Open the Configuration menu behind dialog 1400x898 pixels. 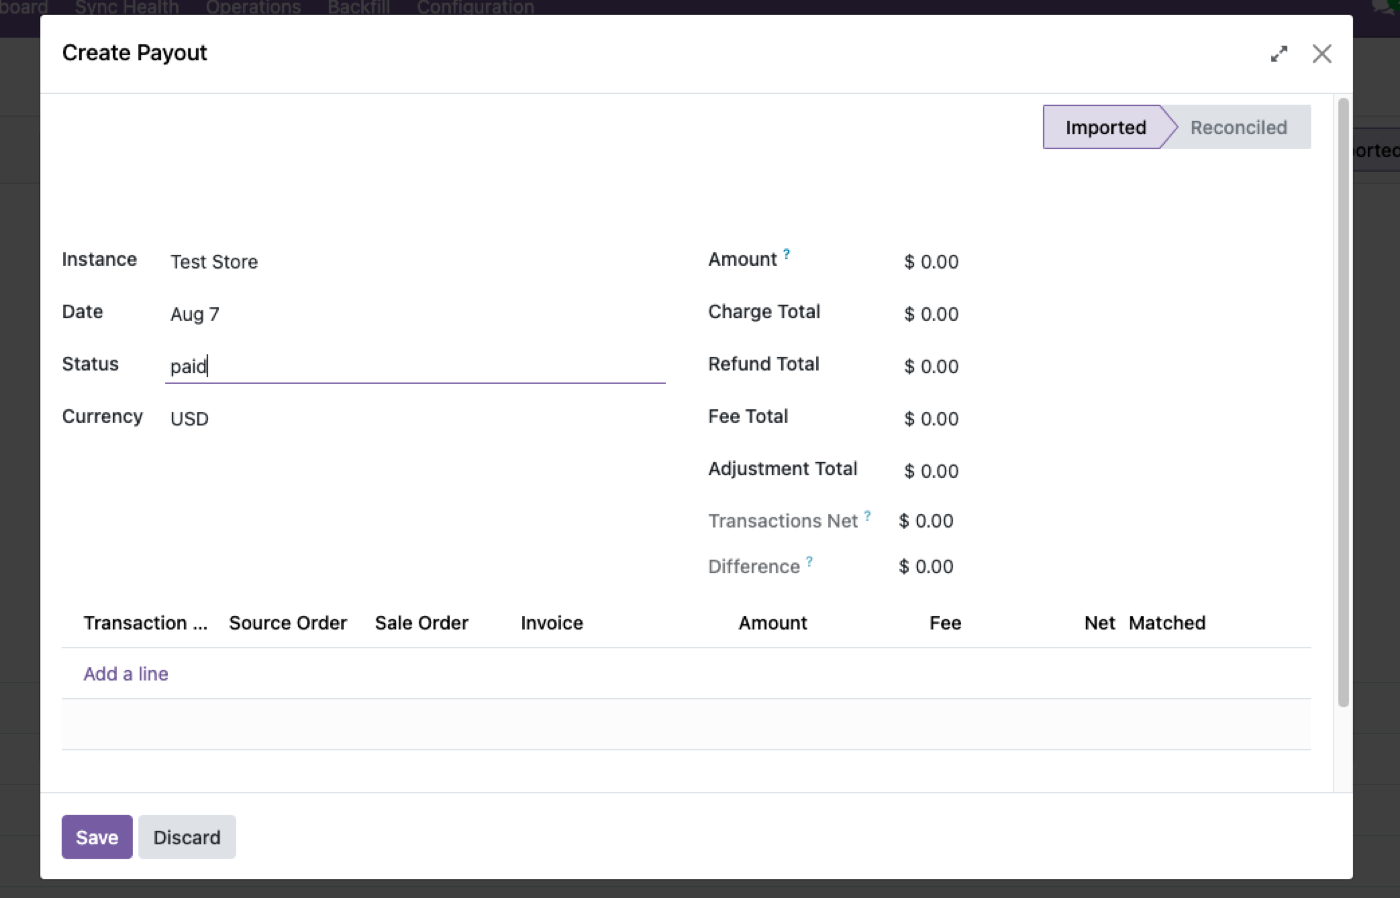click(475, 7)
